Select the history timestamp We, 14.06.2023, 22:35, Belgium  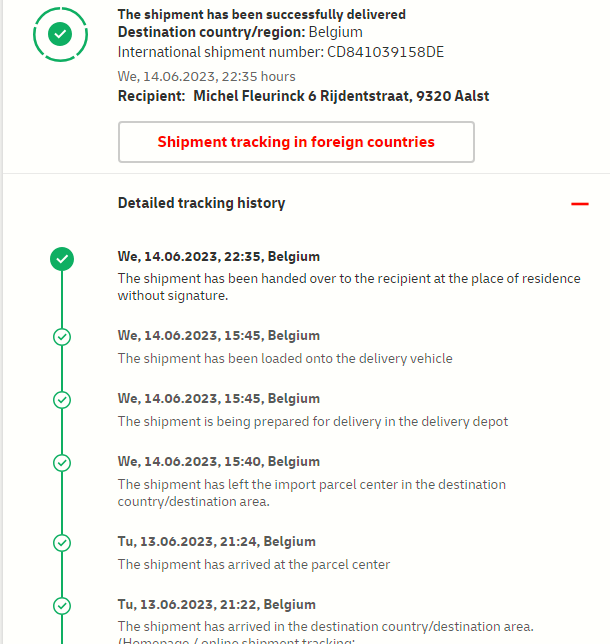pos(219,257)
